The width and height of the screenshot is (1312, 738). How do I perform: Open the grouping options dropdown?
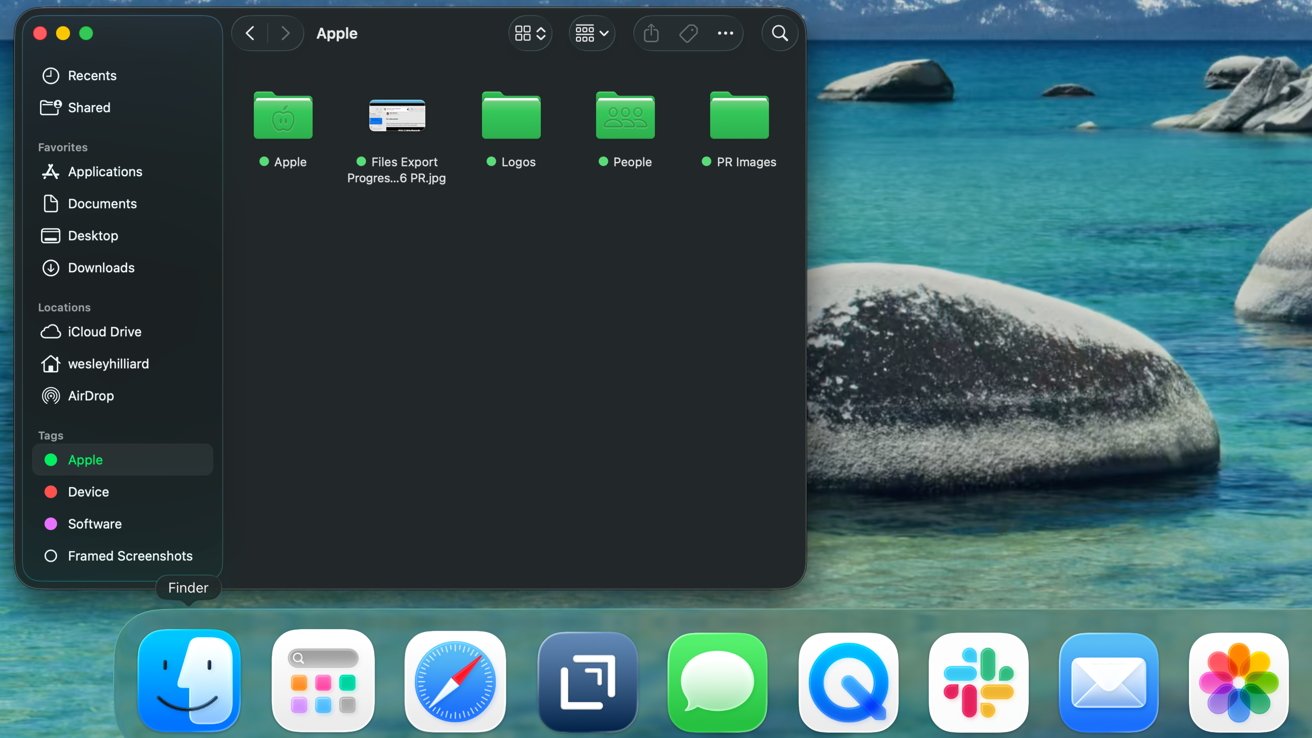click(x=592, y=33)
